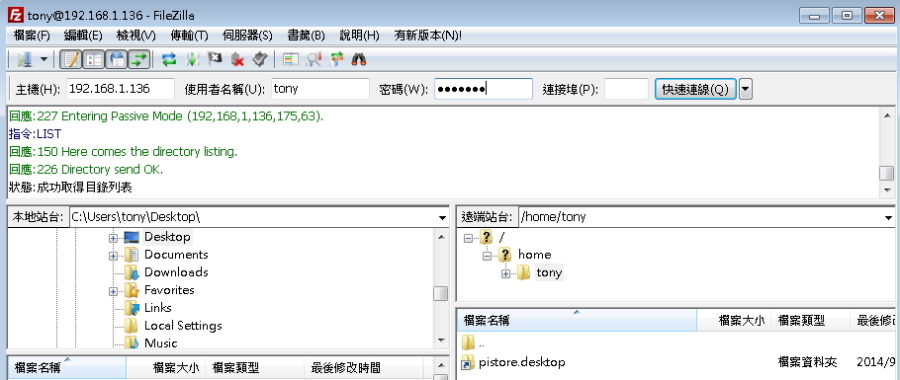Select Favorites in the local tree
This screenshot has height=380, width=900.
pos(169,290)
